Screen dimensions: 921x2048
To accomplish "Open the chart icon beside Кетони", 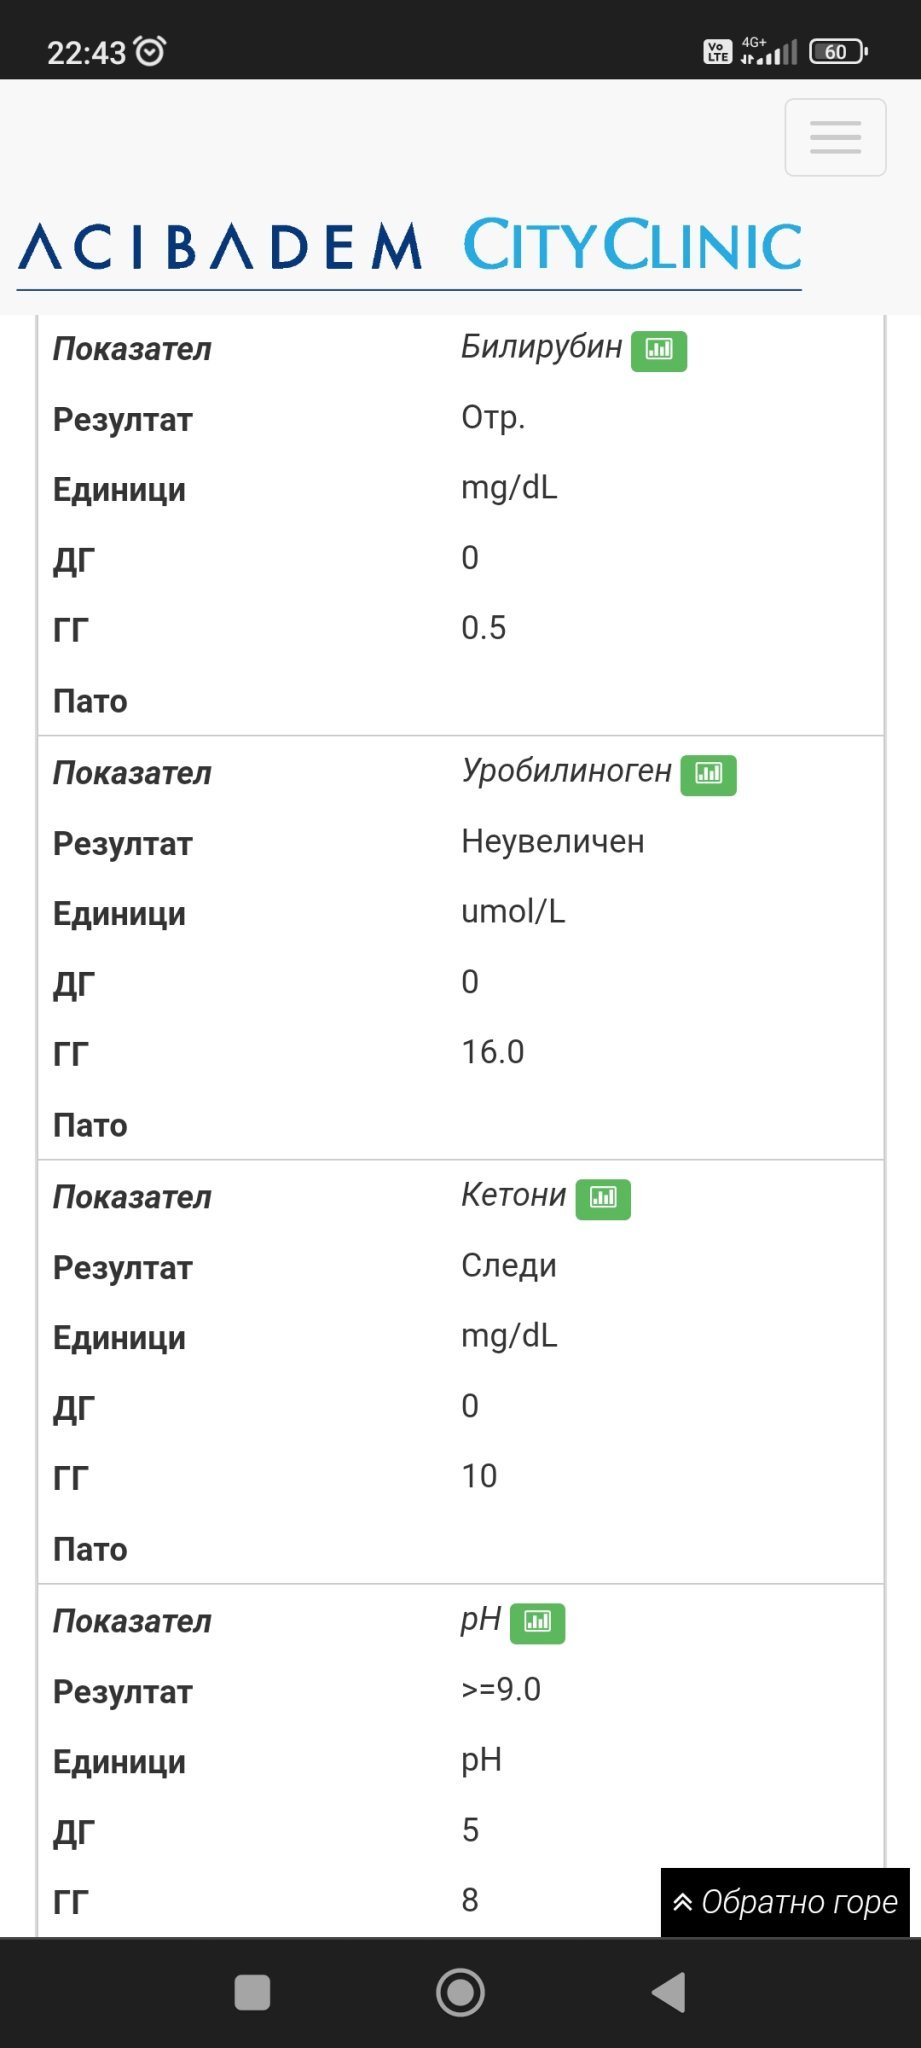I will point(603,1198).
